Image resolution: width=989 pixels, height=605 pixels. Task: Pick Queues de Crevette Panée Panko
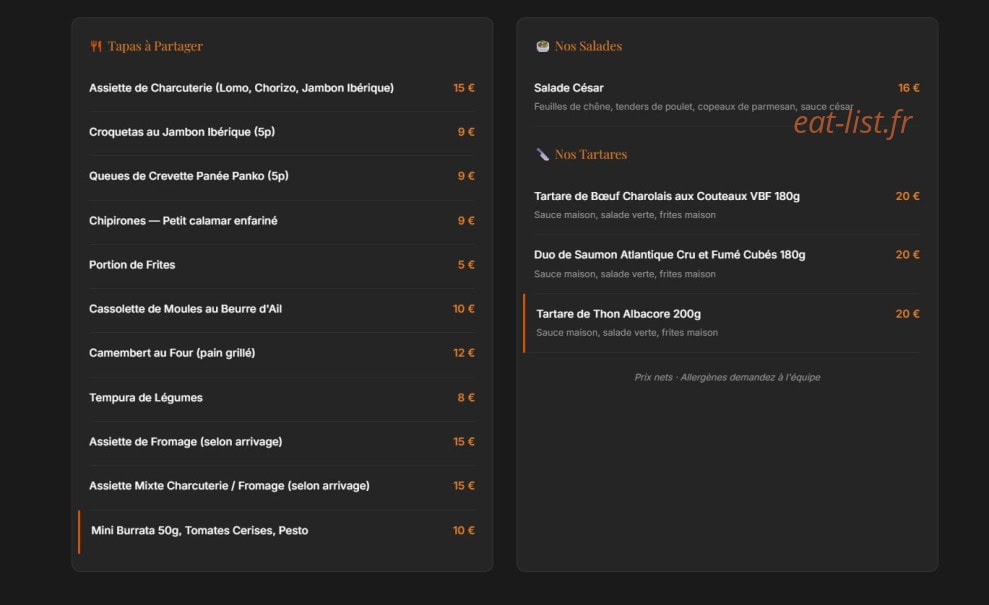click(282, 177)
